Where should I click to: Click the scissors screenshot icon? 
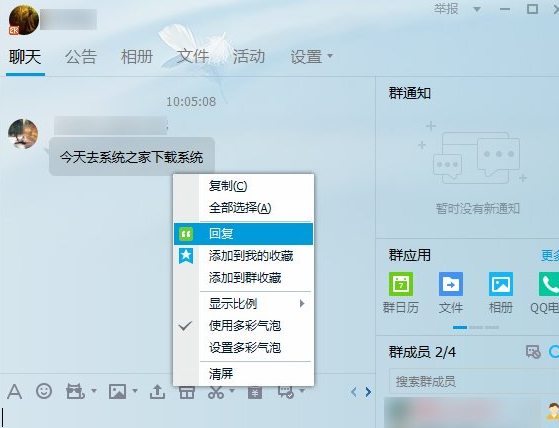[216, 392]
